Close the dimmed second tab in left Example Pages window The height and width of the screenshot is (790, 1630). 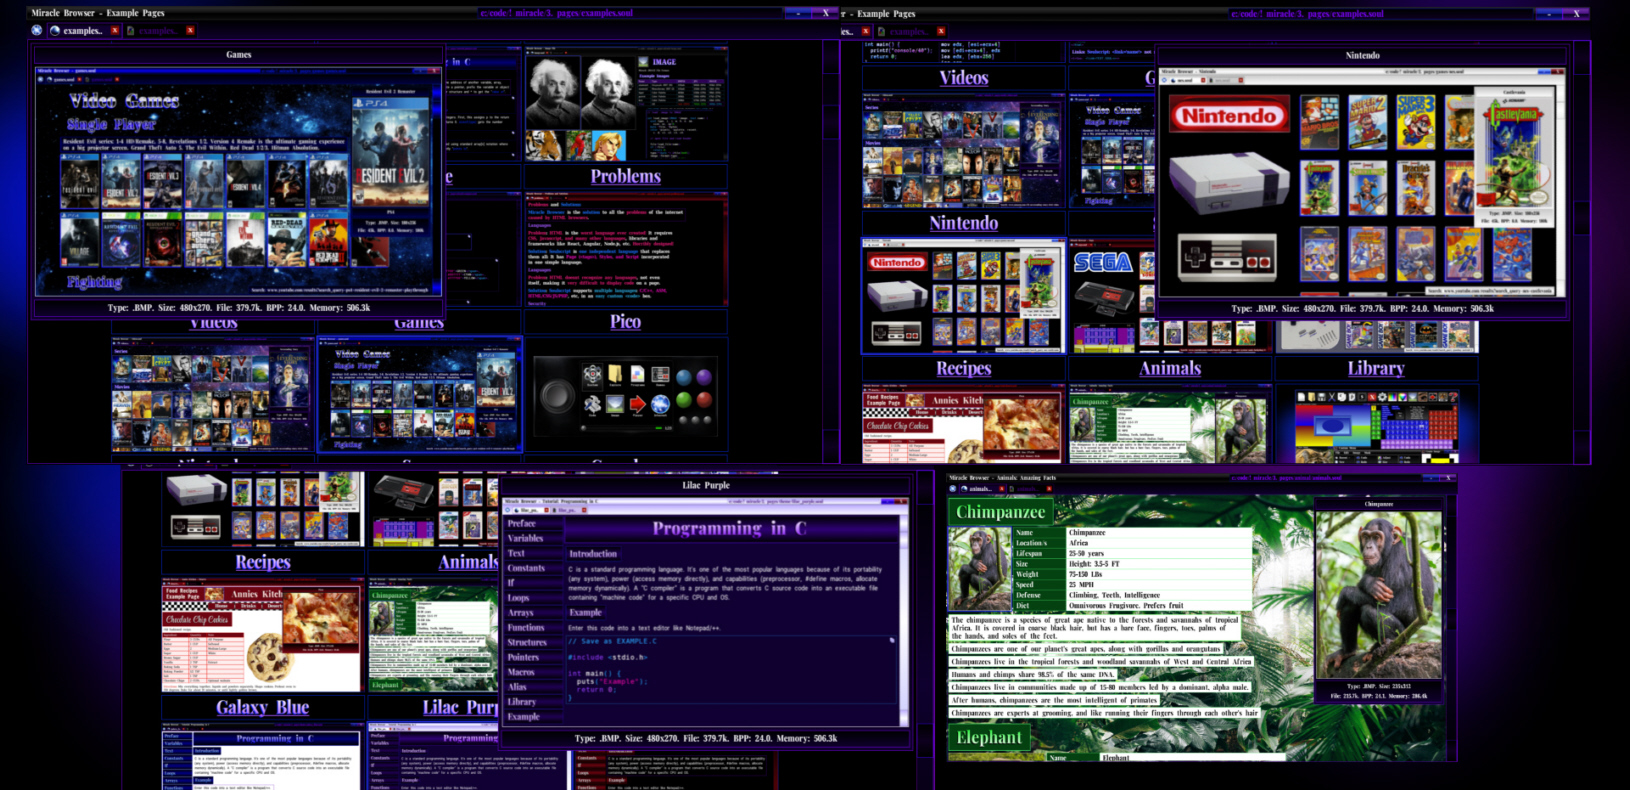tap(190, 30)
